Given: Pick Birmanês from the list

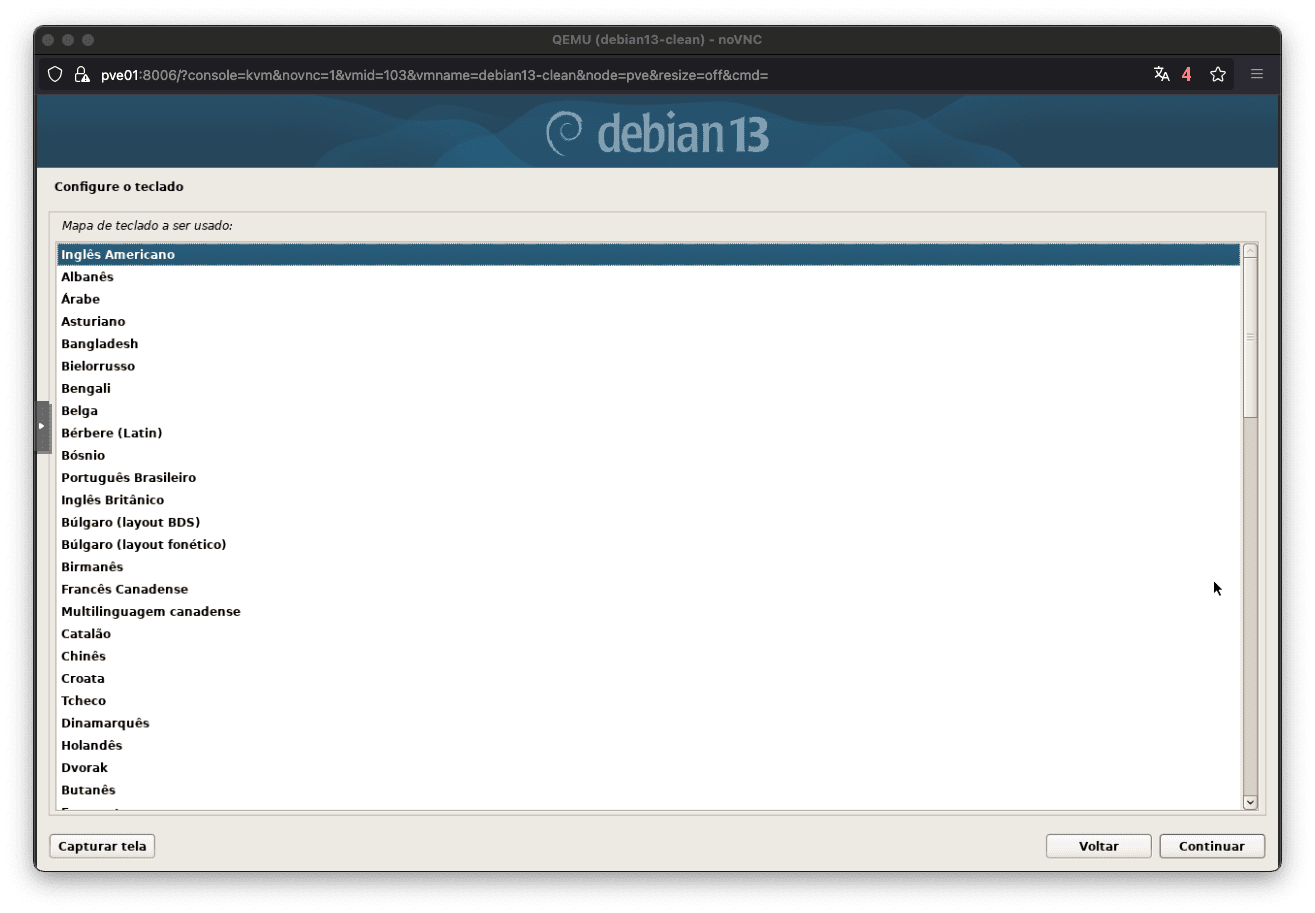Looking at the screenshot, I should click(648, 567).
